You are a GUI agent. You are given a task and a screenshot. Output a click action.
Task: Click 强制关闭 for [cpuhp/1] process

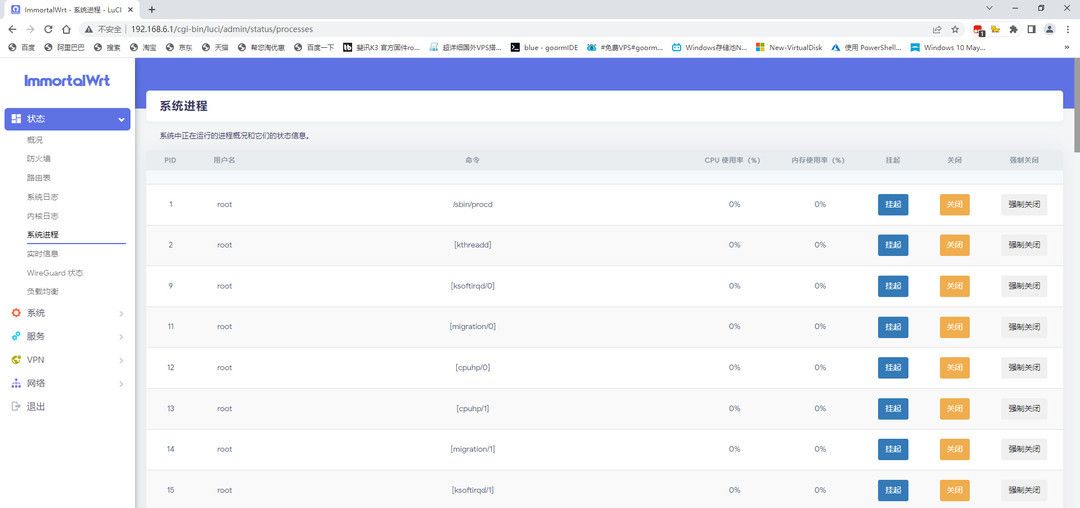click(1024, 408)
